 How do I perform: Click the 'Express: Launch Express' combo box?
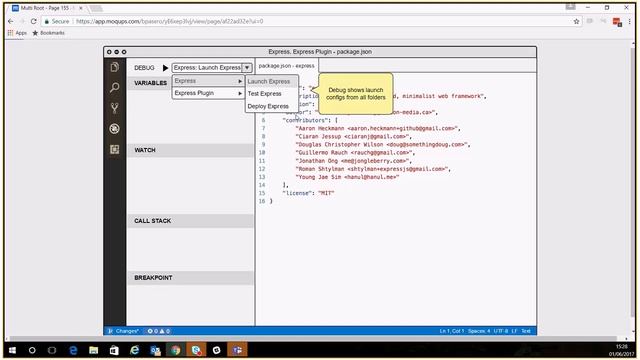212,68
